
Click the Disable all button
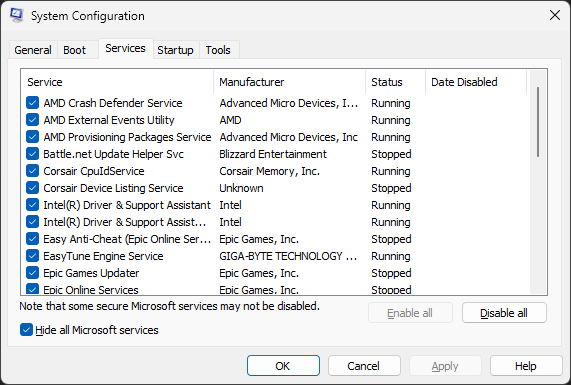(x=504, y=313)
